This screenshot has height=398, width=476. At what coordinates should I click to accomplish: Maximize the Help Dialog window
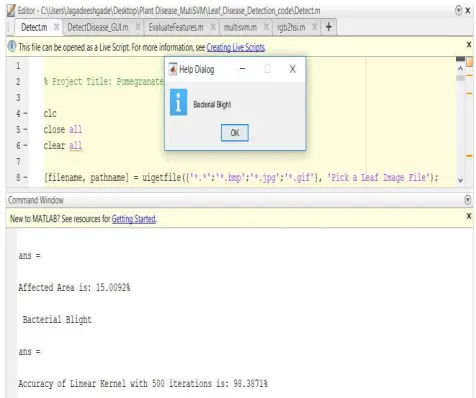point(267,69)
